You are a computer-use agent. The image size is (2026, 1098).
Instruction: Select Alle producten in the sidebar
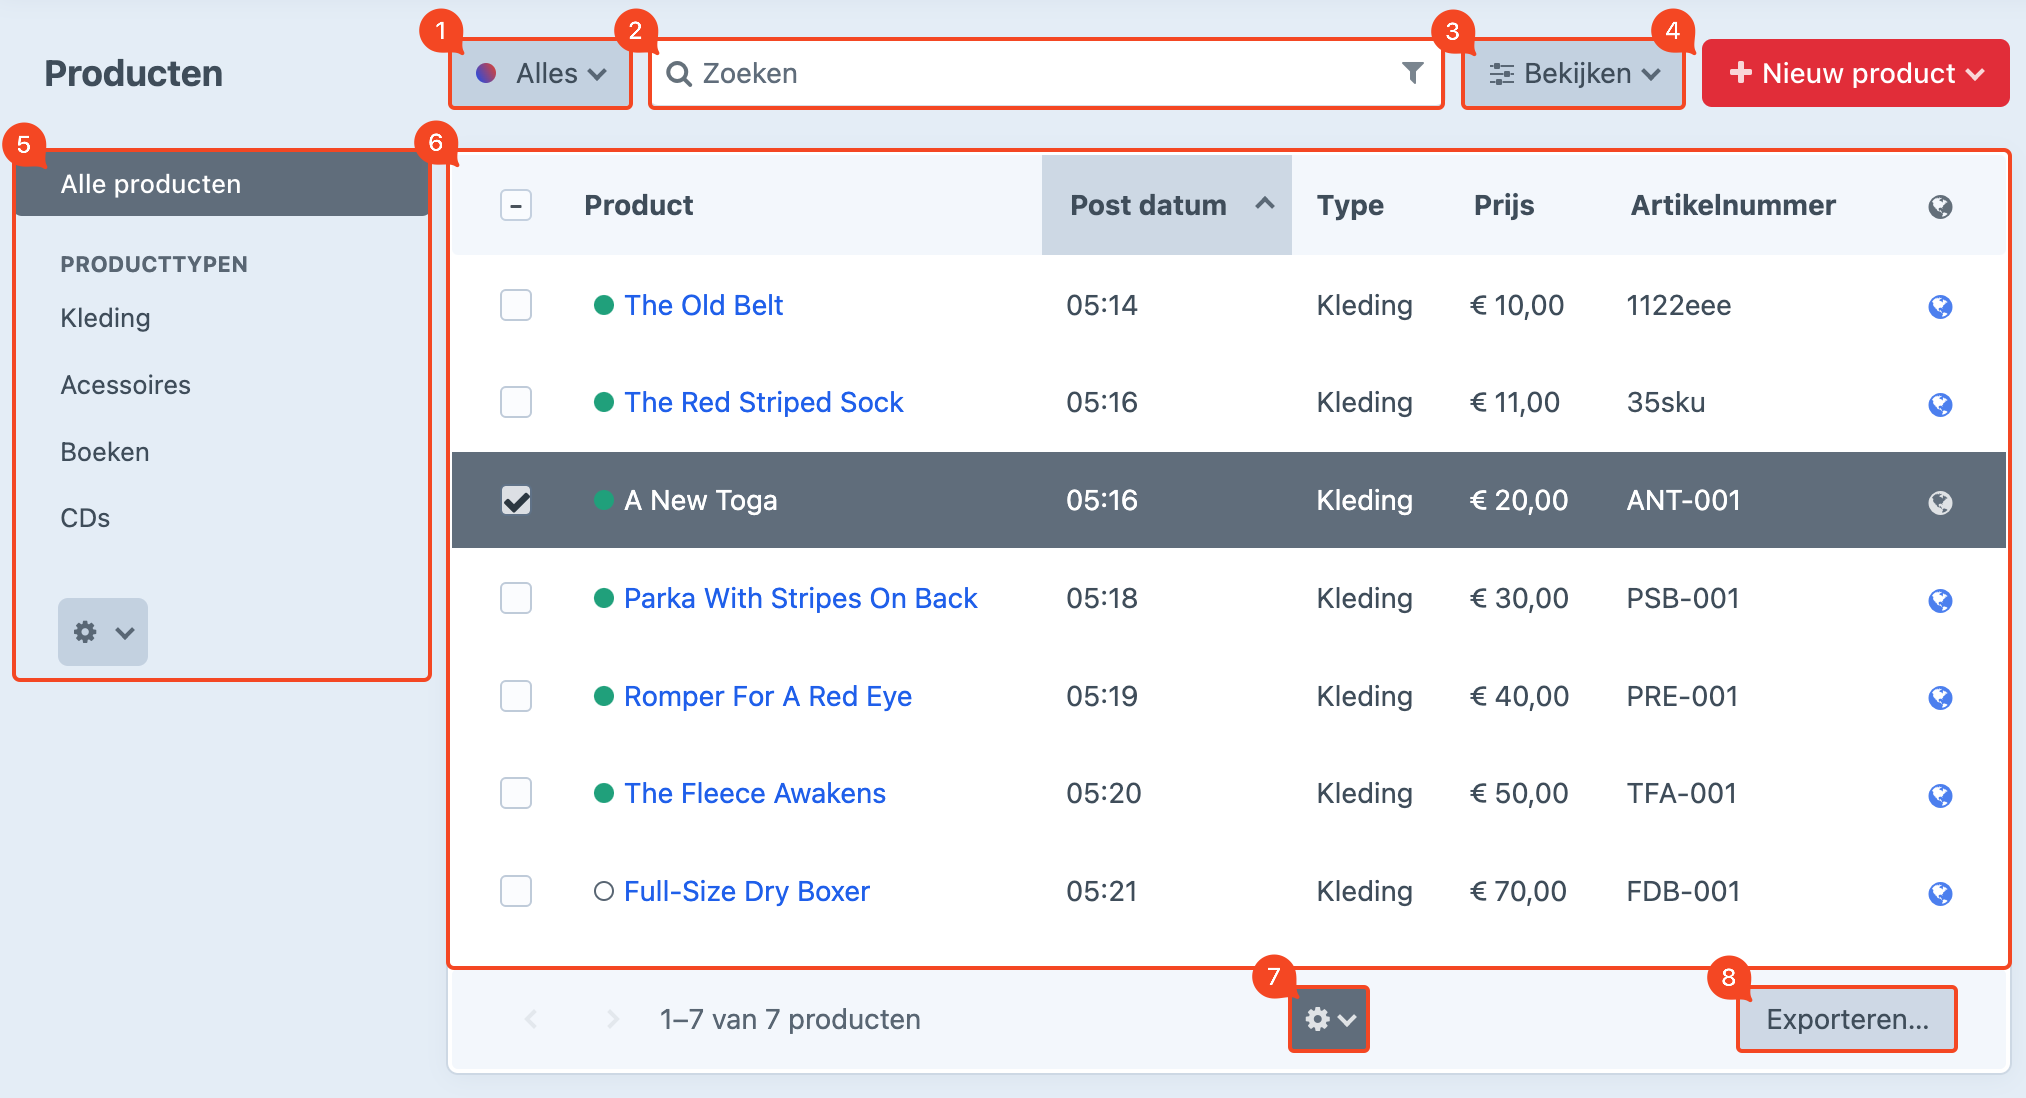[x=151, y=184]
